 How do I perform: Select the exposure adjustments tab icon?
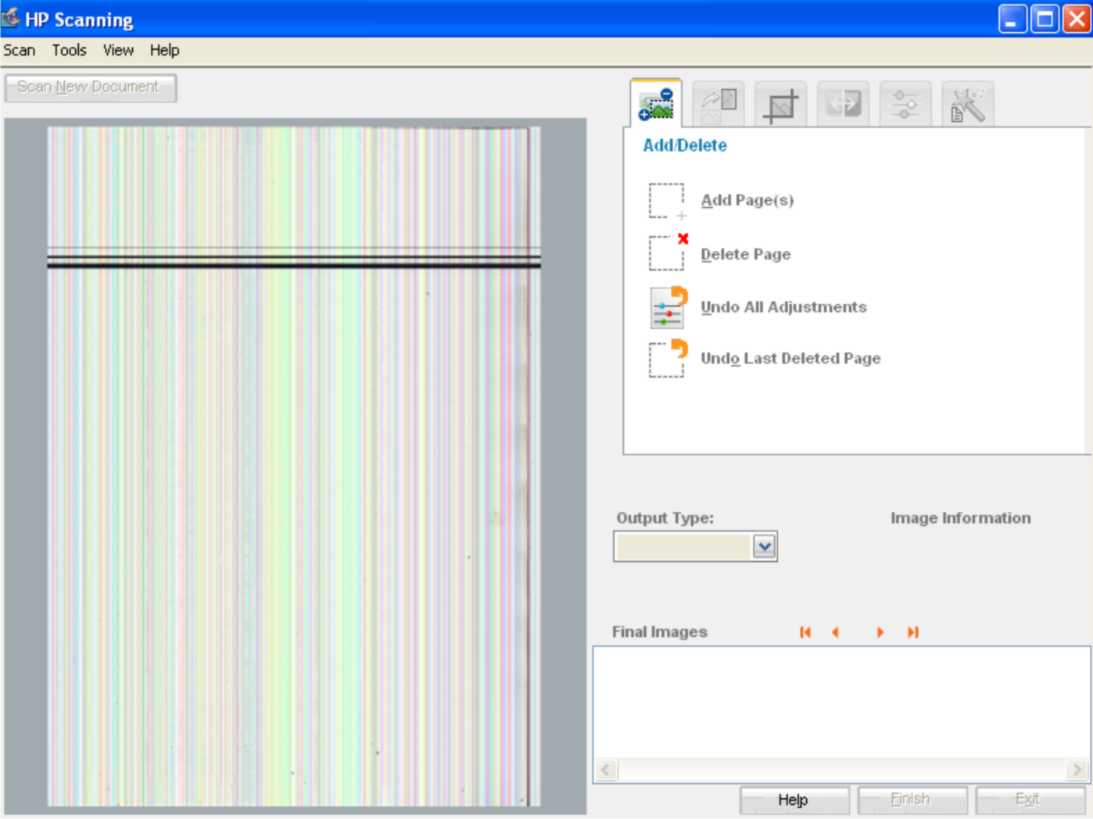tap(903, 103)
